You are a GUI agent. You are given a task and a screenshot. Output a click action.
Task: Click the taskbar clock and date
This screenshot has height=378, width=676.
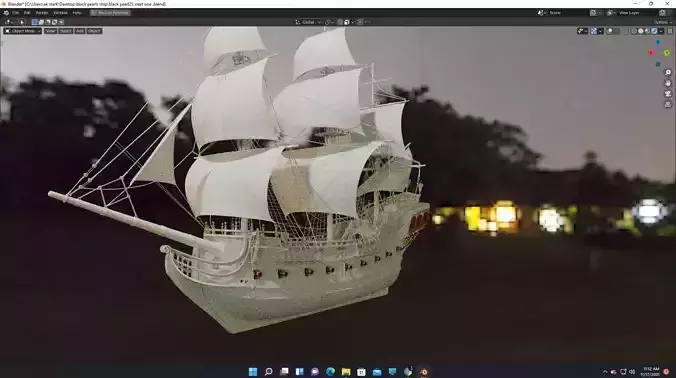pos(651,372)
